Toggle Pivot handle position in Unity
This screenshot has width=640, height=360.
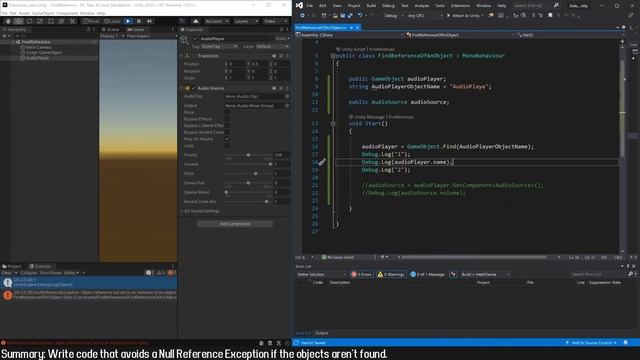91,21
